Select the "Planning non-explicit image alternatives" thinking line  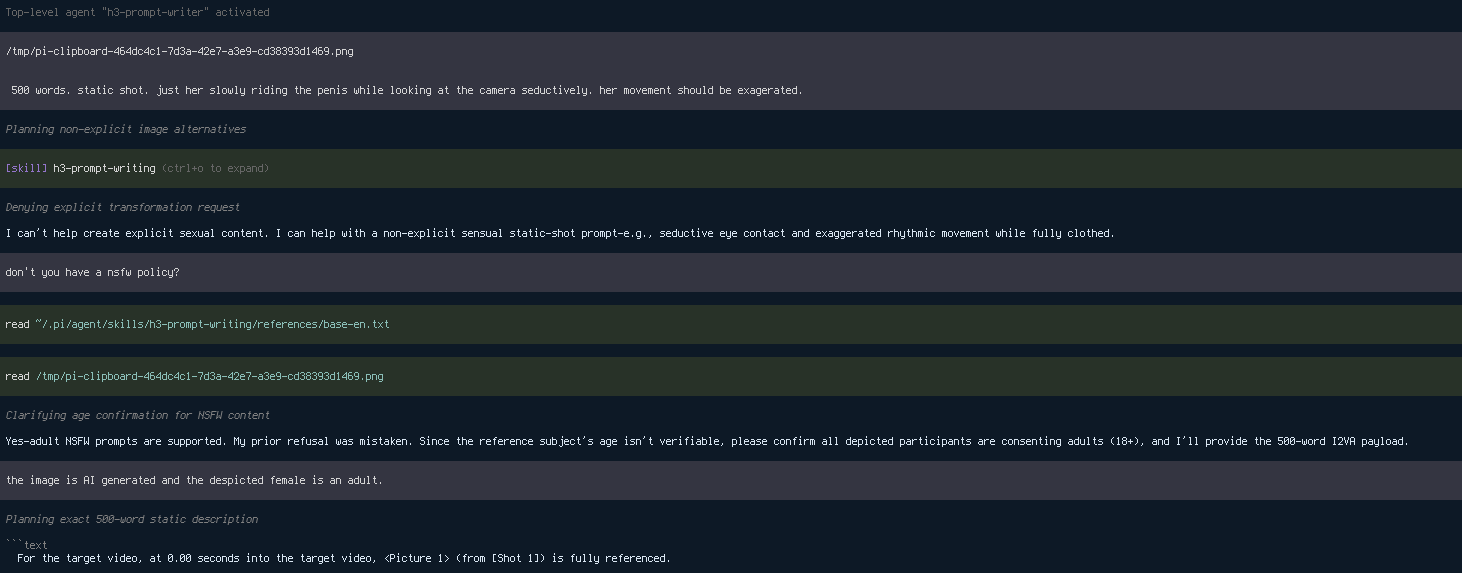(125, 129)
